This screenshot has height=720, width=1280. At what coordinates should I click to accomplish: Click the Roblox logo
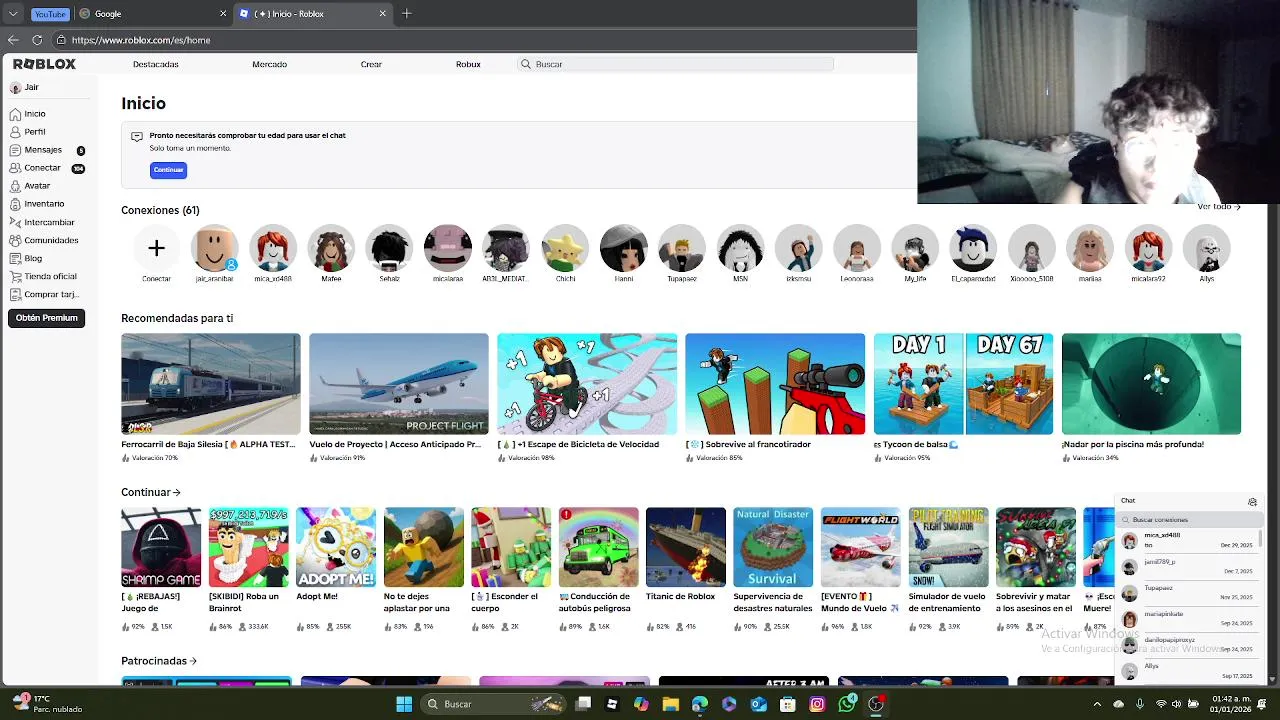coord(44,64)
